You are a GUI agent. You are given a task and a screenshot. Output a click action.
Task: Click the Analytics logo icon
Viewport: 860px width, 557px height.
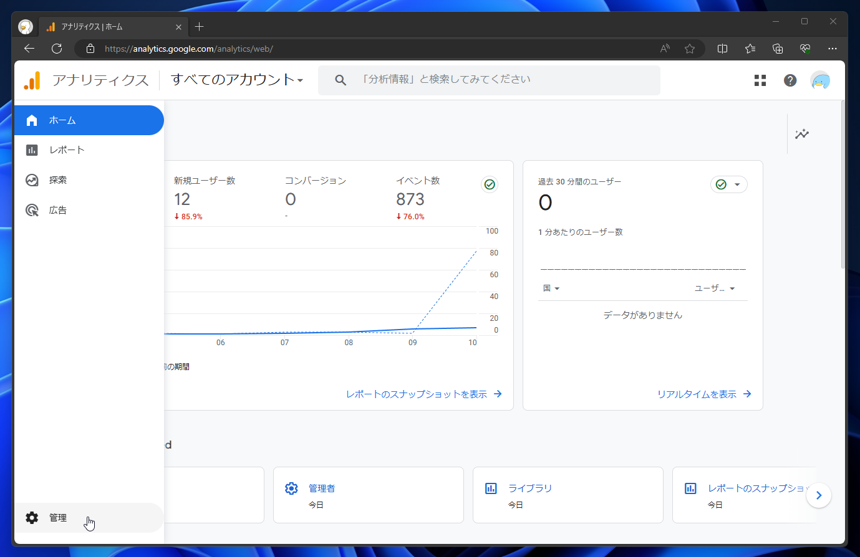[x=32, y=80]
